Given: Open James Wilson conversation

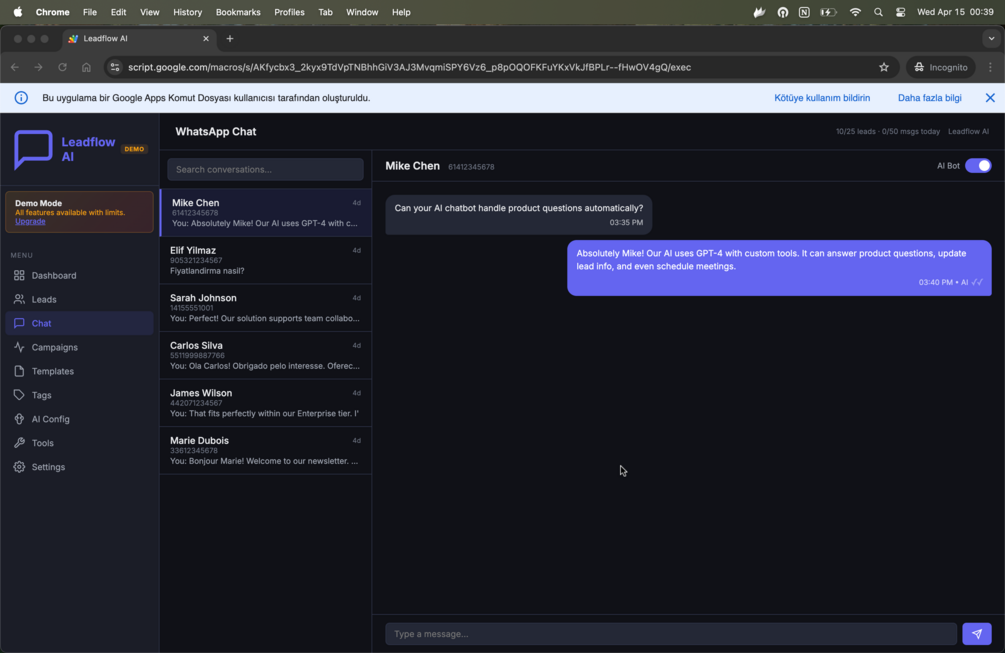Looking at the screenshot, I should point(266,403).
